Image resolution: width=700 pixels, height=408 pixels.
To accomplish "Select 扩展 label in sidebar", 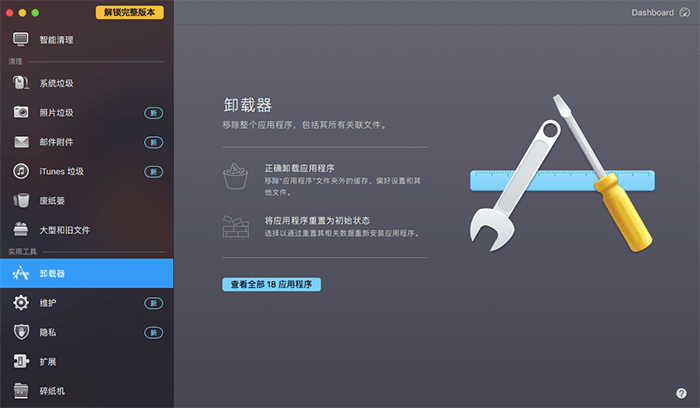I will tap(48, 362).
